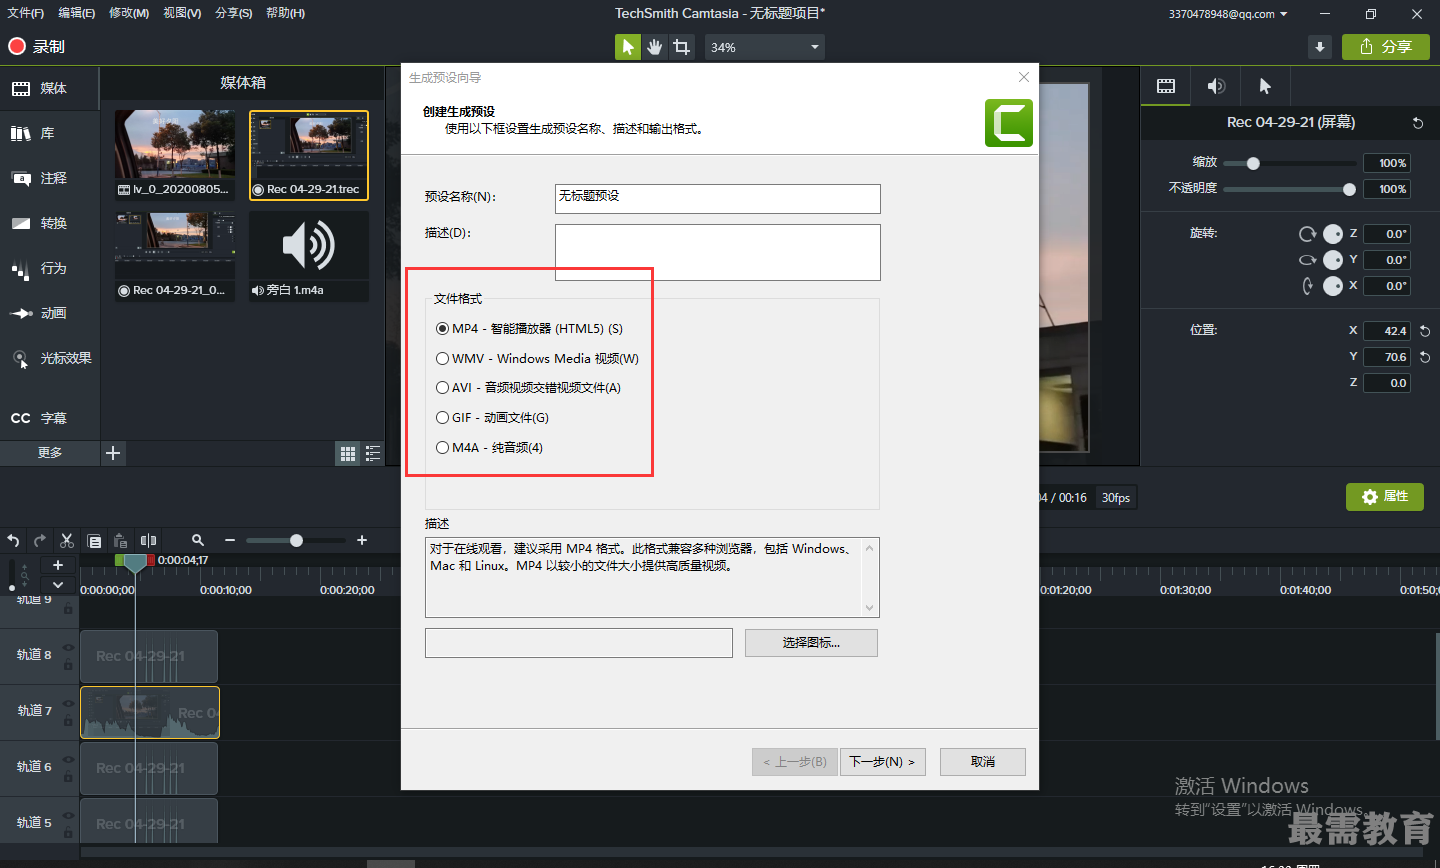
Task: Open the 动画 animations panel
Action: point(50,313)
